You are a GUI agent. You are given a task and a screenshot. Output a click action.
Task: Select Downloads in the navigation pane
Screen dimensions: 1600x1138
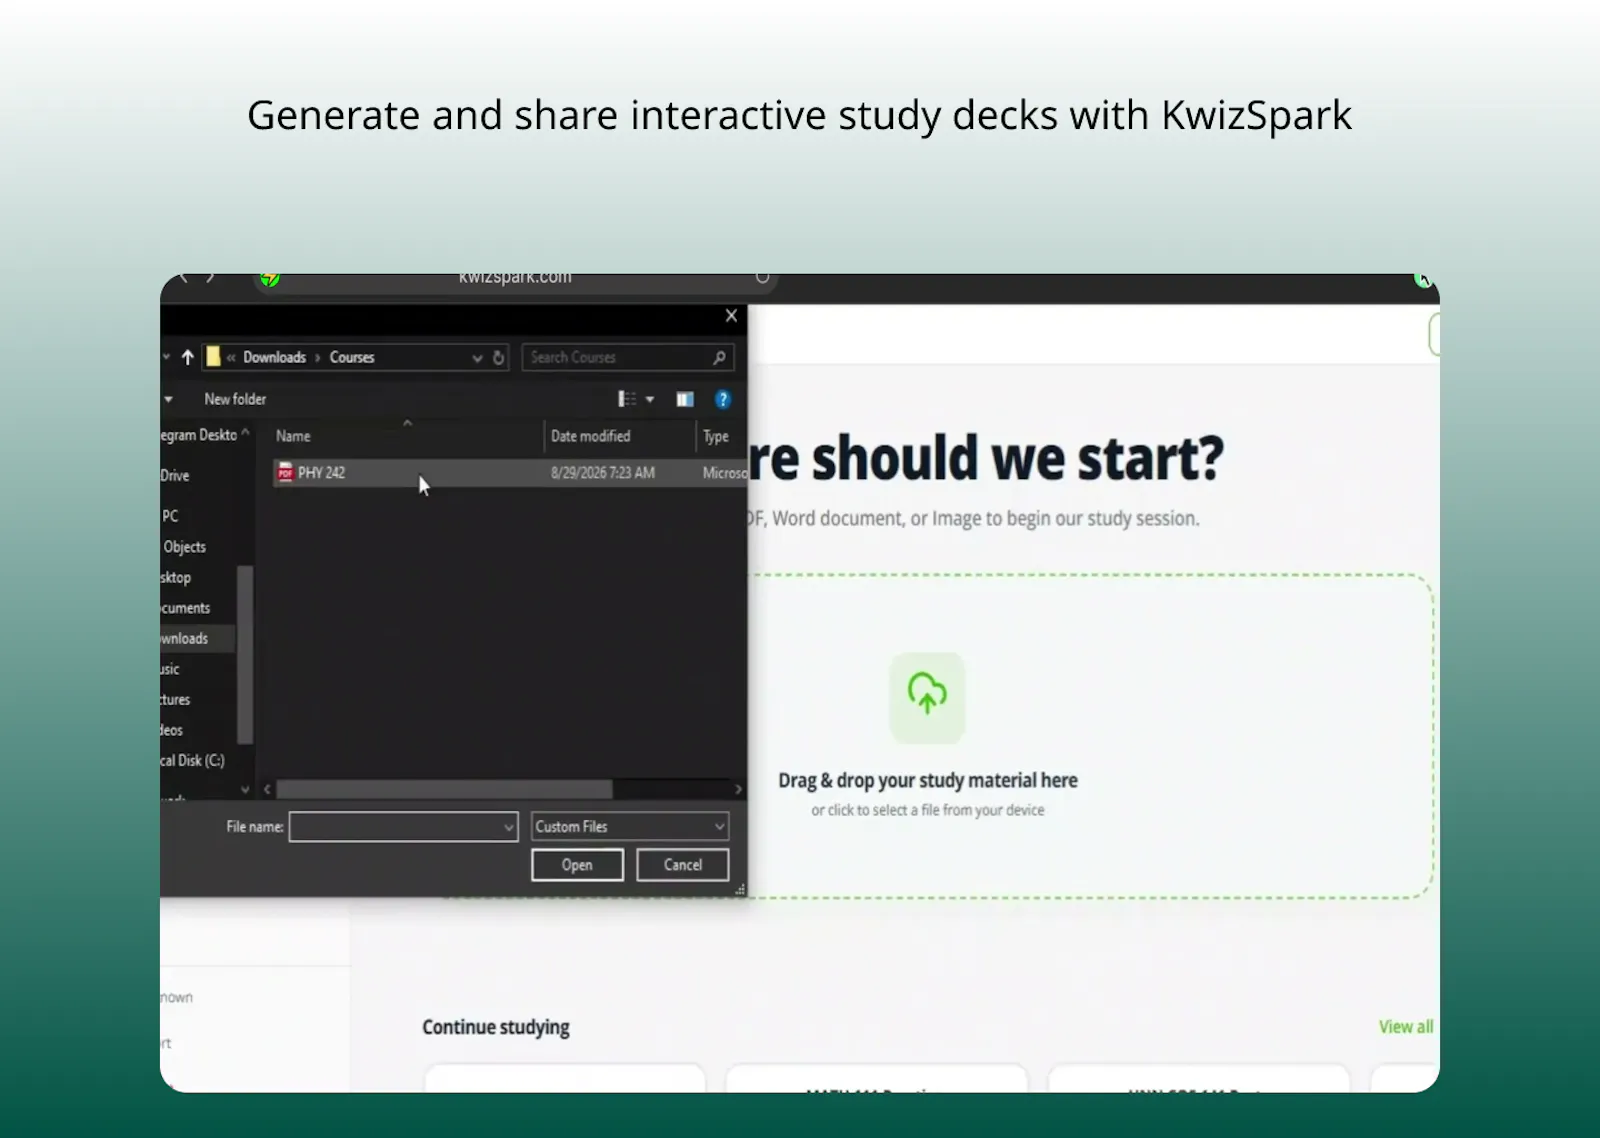point(197,638)
